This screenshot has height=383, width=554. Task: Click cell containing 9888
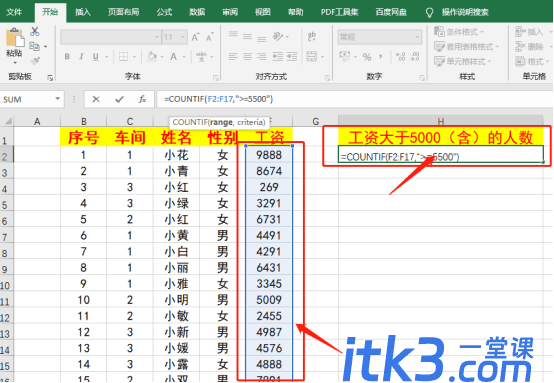[x=269, y=155]
